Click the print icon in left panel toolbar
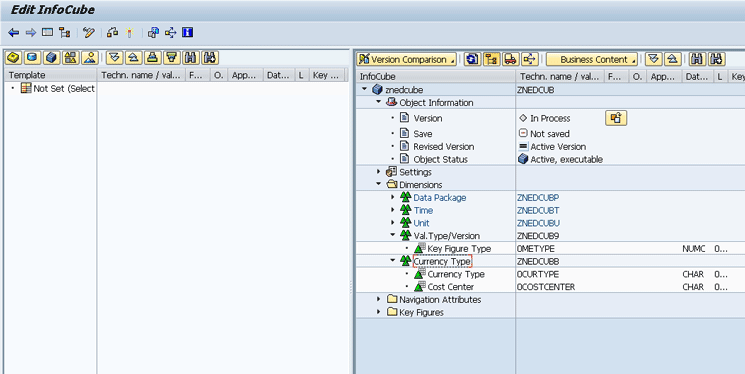This screenshot has width=745, height=374. (152, 58)
